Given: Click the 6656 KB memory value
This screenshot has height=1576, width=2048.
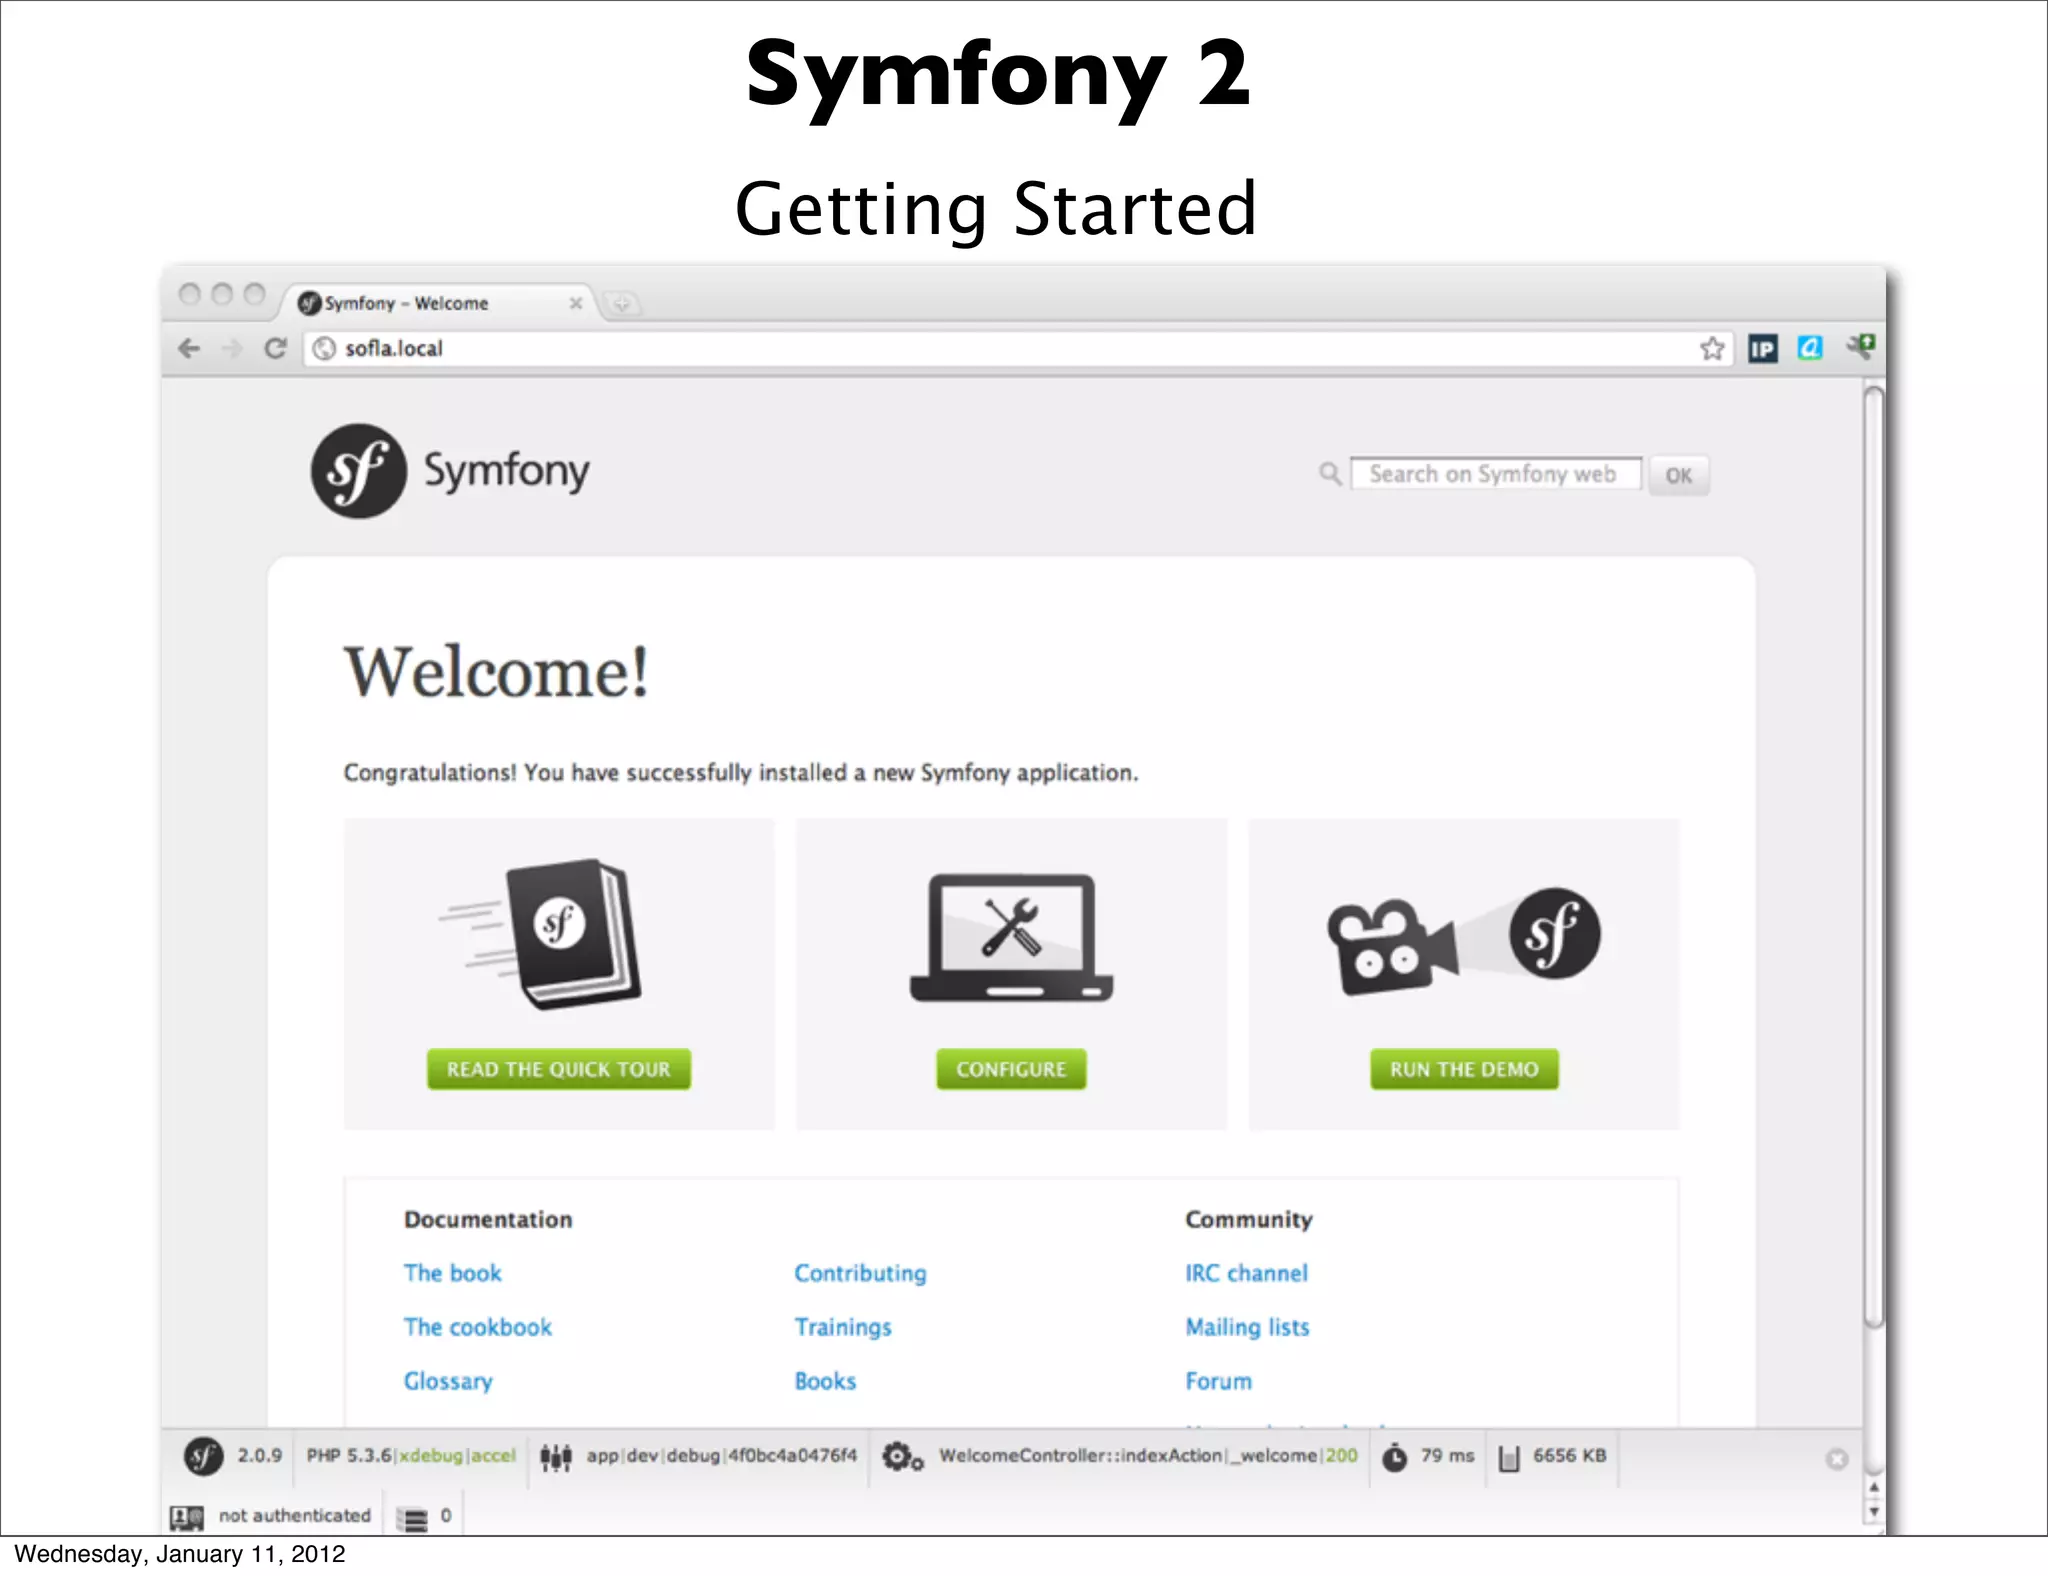Looking at the screenshot, I should [x=1569, y=1456].
